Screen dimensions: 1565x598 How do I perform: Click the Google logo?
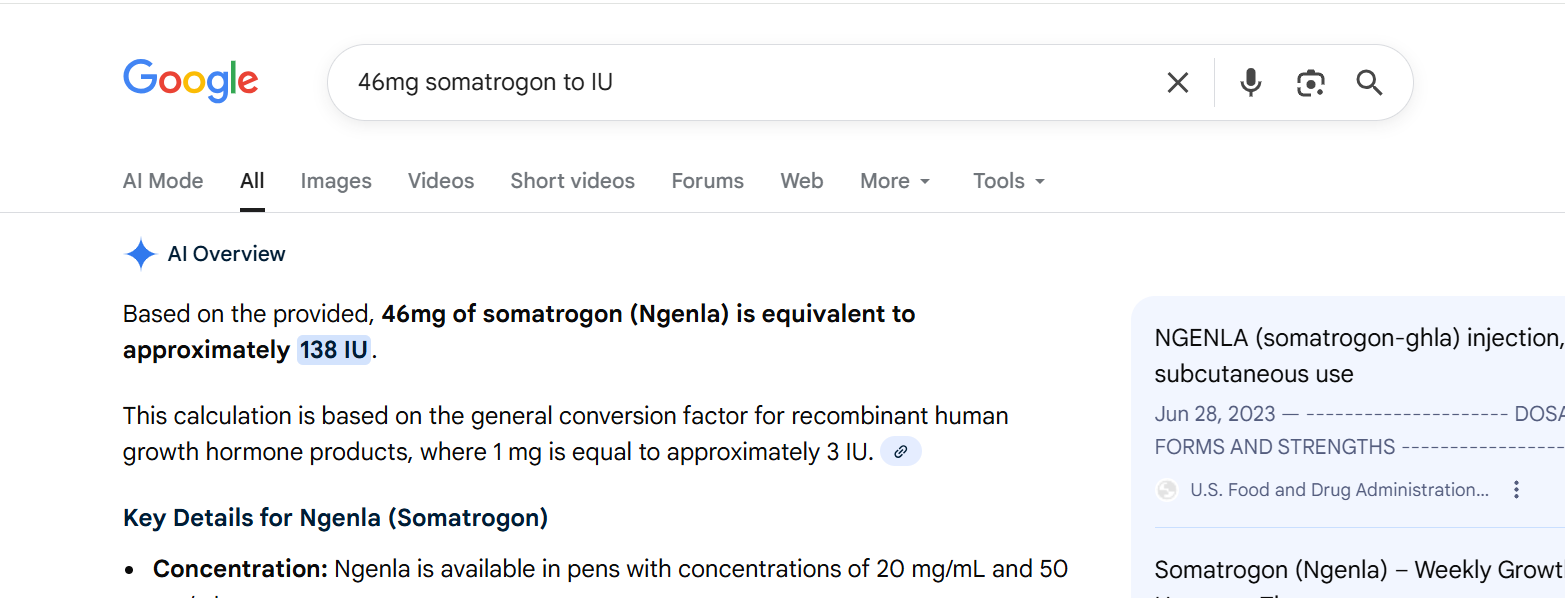(191, 81)
